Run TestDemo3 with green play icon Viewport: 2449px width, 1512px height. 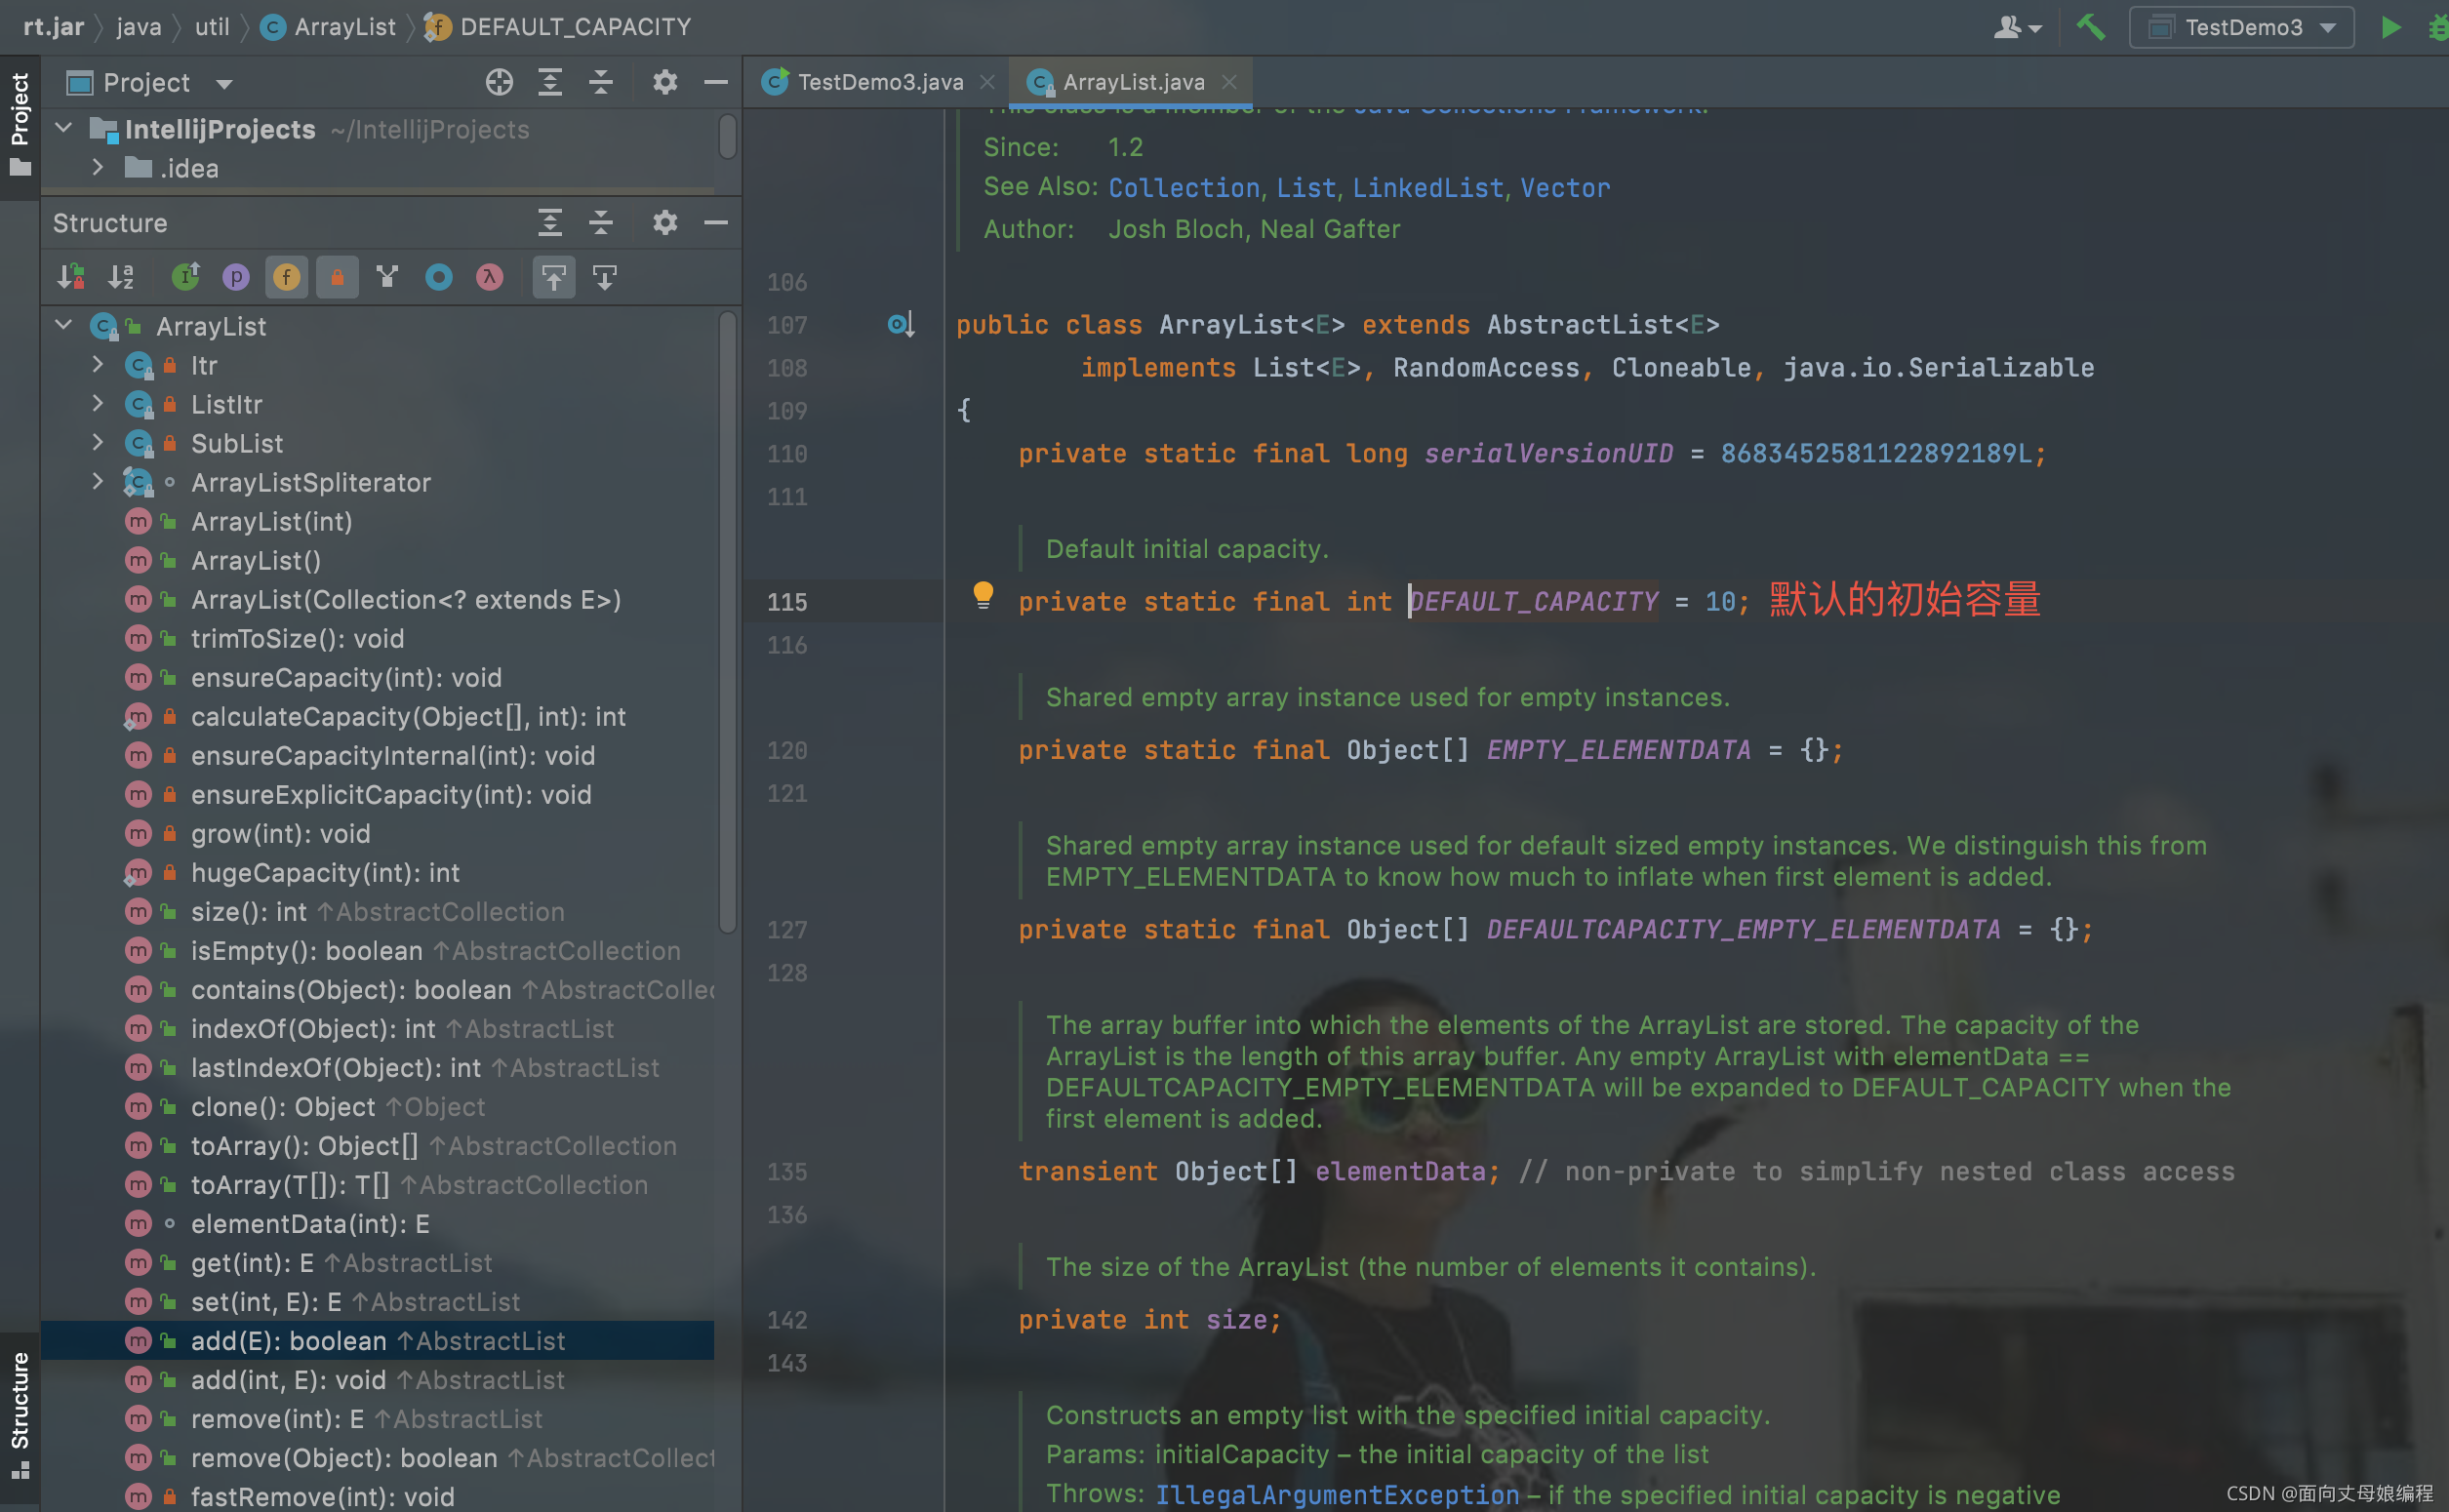2390,27
